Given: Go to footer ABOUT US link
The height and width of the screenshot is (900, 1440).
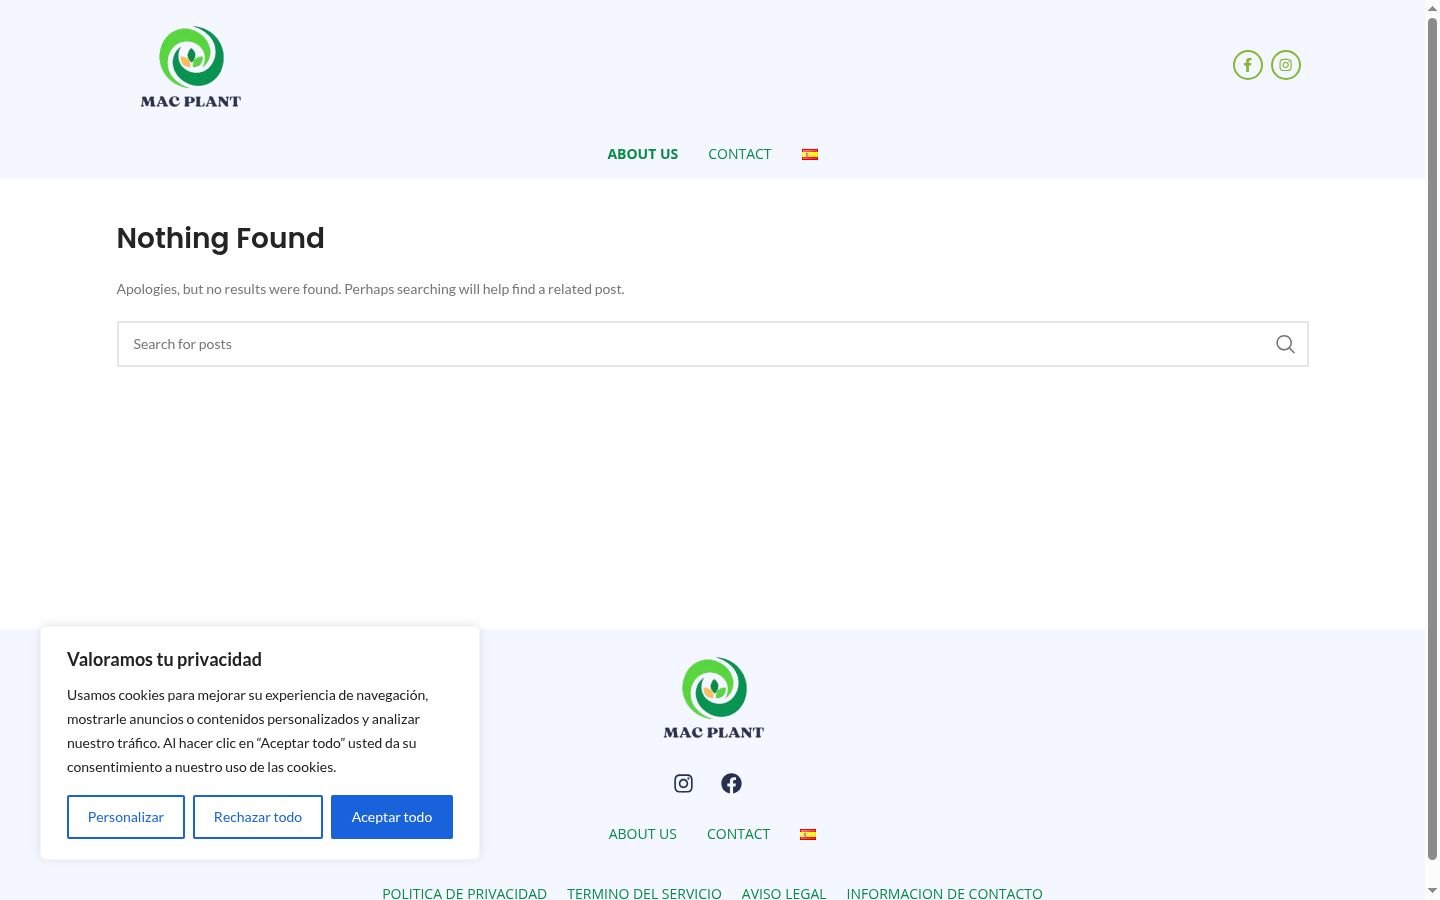Looking at the screenshot, I should [x=643, y=834].
